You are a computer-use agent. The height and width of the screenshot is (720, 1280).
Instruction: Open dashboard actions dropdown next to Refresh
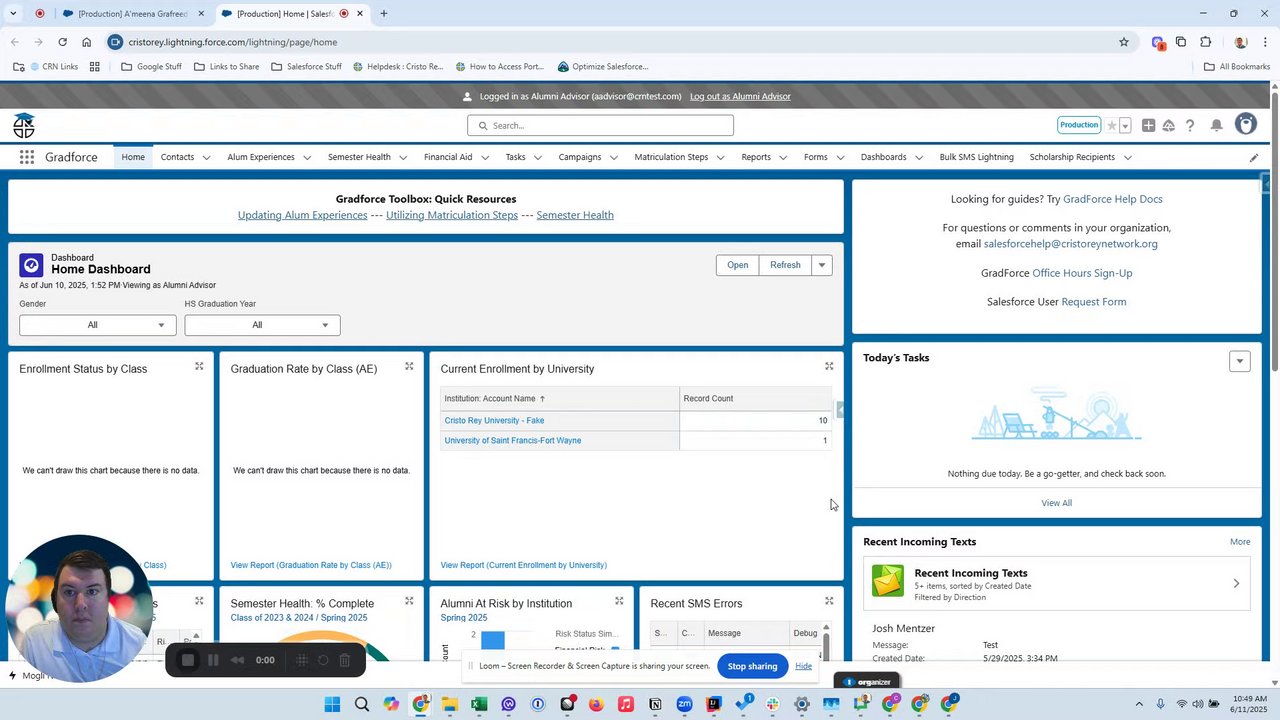[822, 265]
